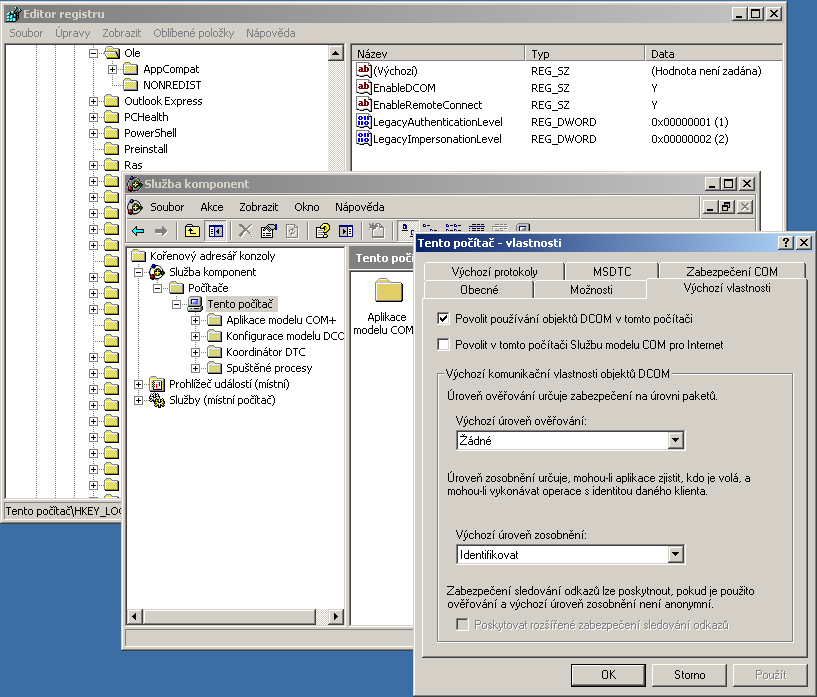The width and height of the screenshot is (817, 697).
Task: Switch to the Obecné tab
Action: pyautogui.click(x=479, y=290)
